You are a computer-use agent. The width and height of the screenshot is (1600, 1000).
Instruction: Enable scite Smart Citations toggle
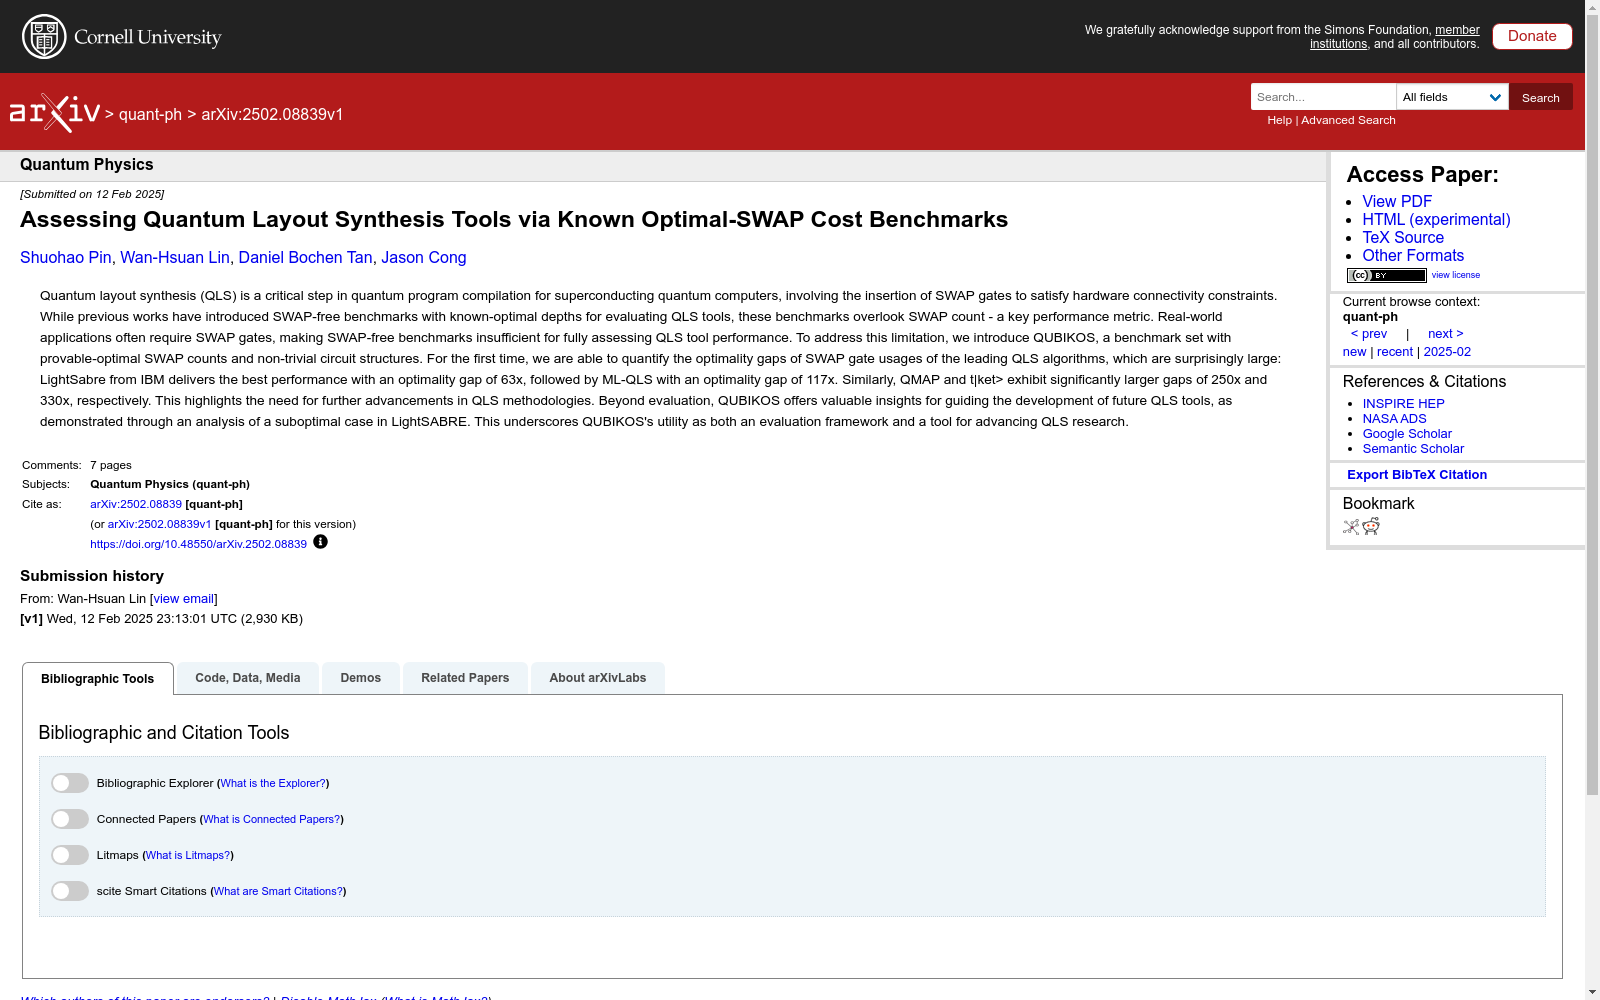click(70, 891)
